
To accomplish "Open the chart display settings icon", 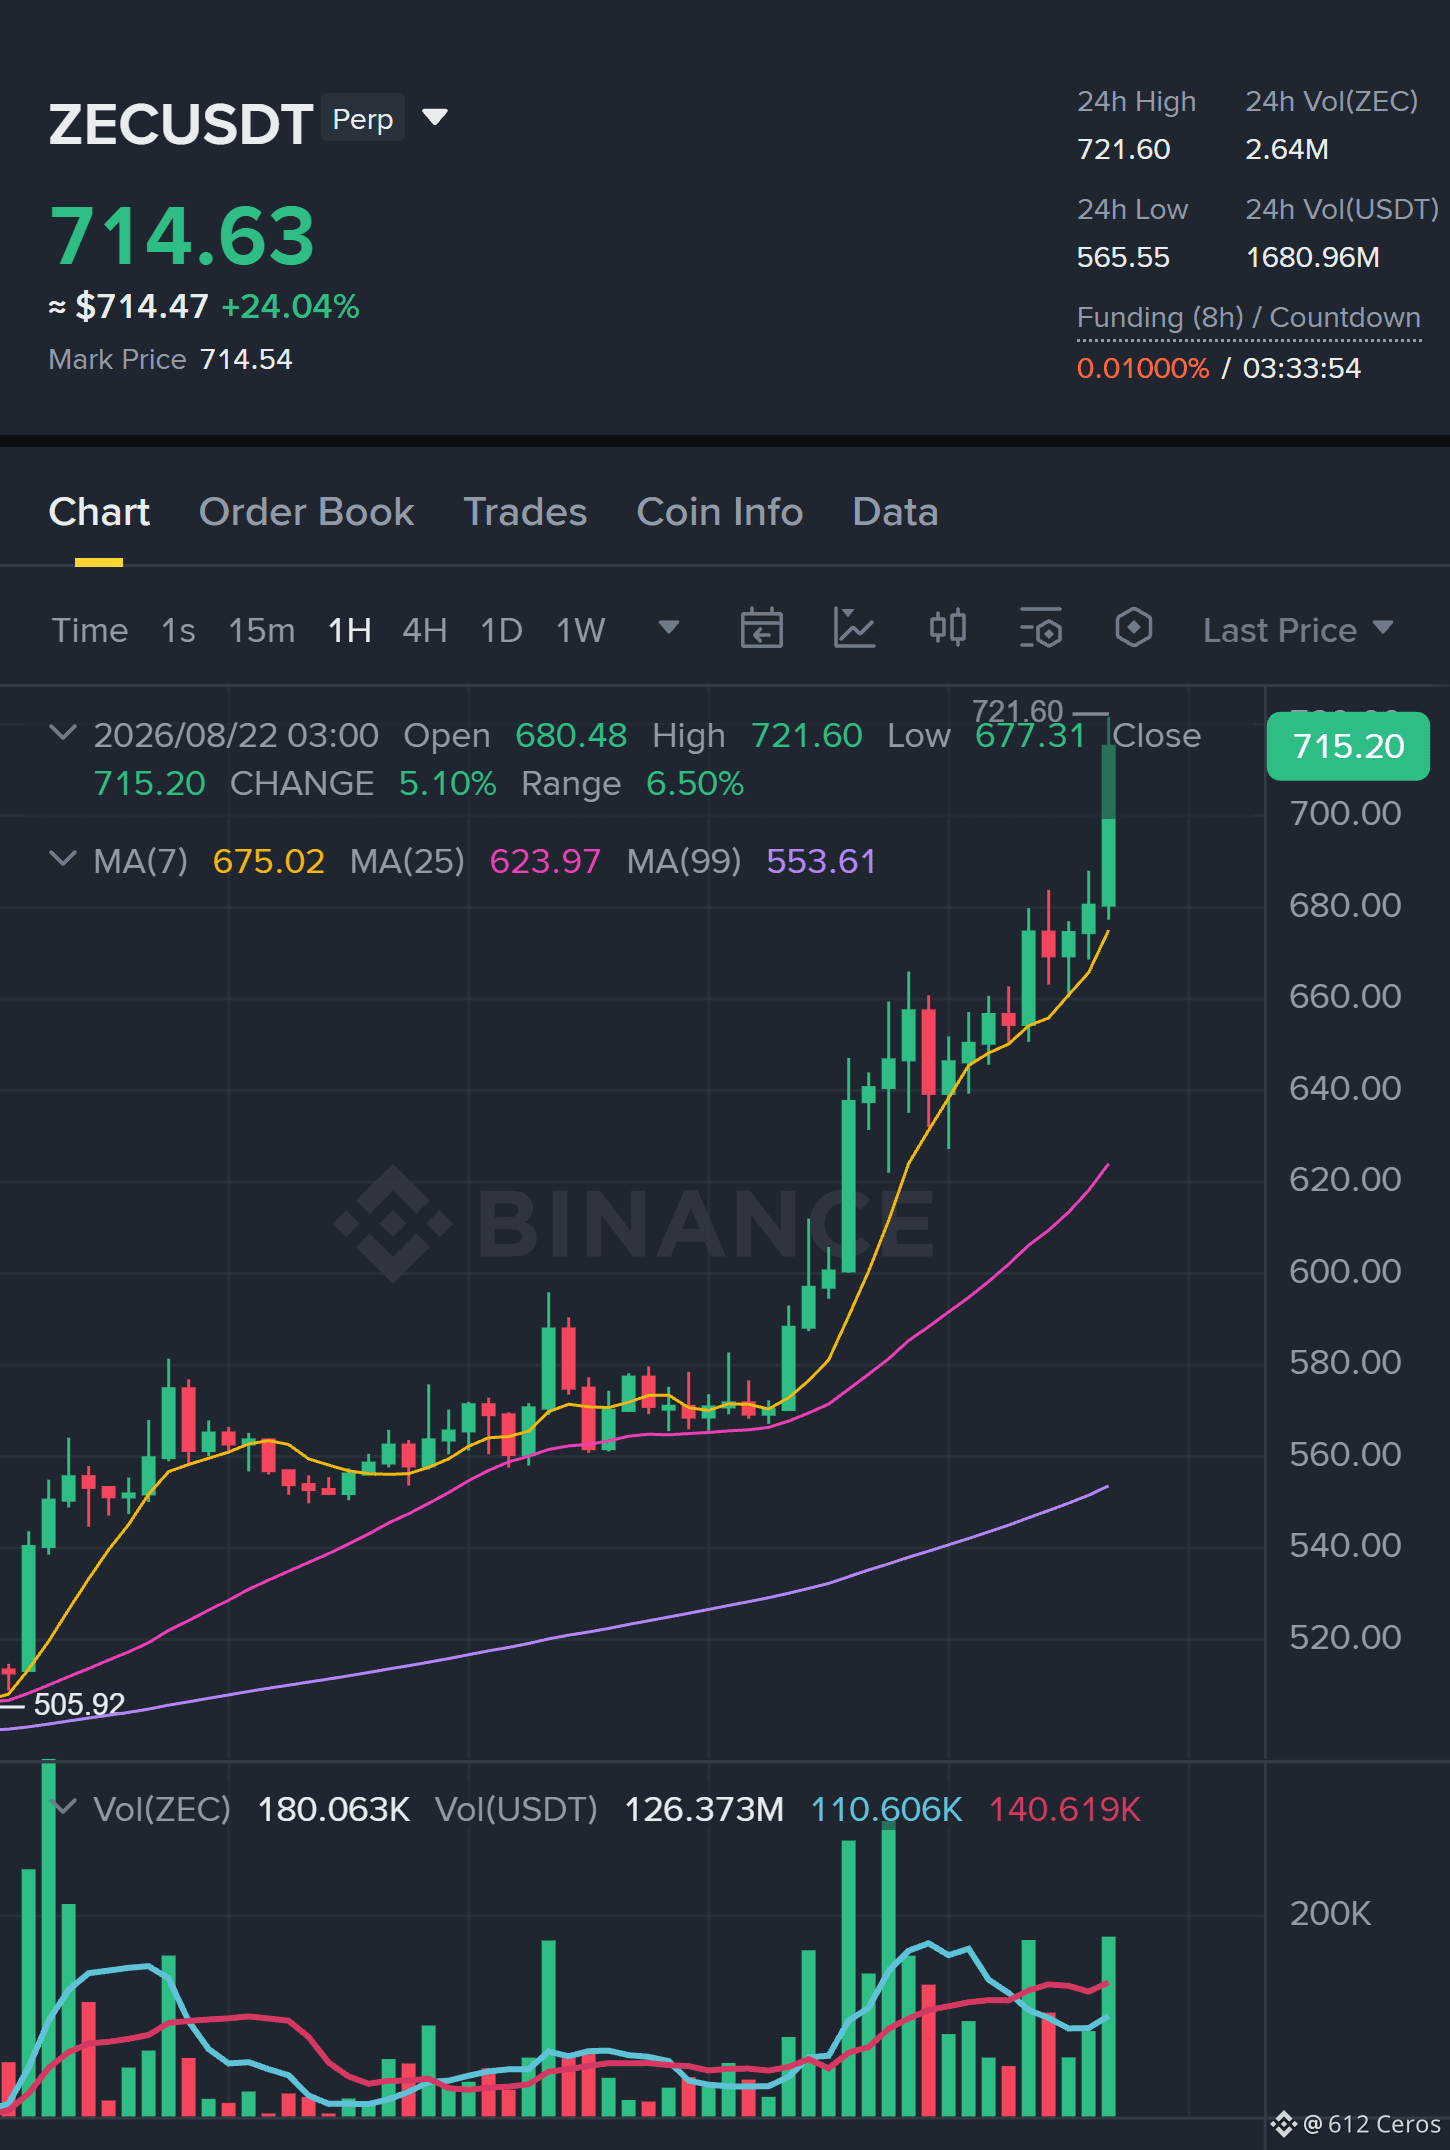I will (1041, 629).
